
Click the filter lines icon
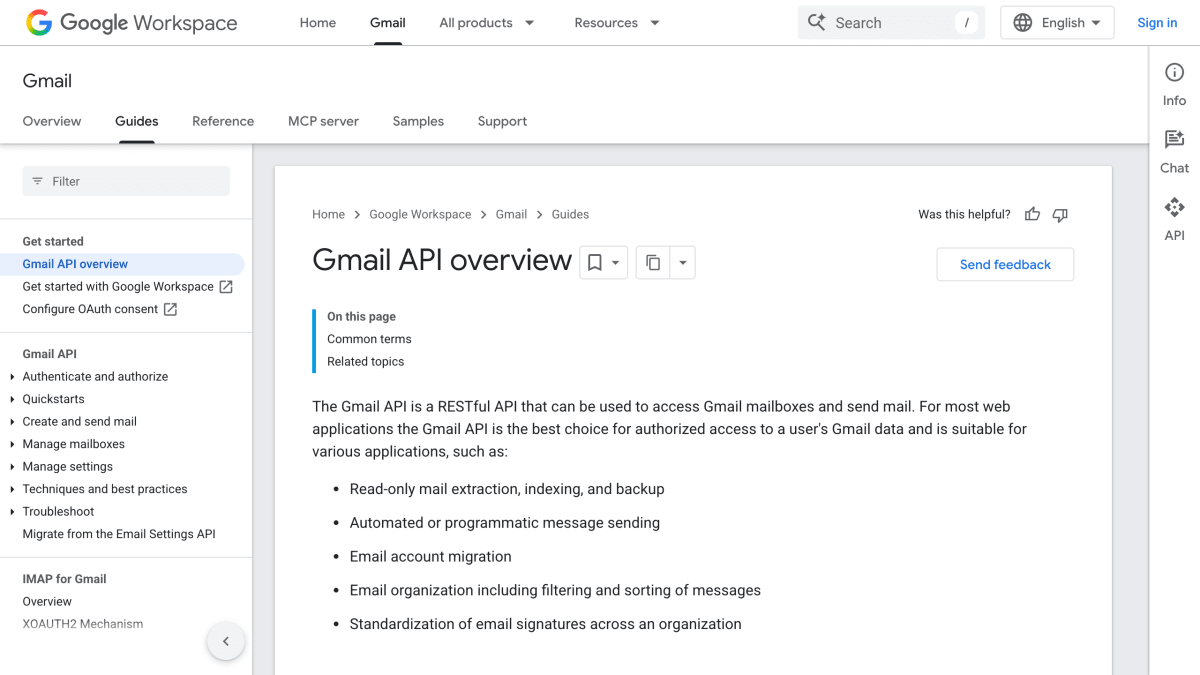(38, 181)
